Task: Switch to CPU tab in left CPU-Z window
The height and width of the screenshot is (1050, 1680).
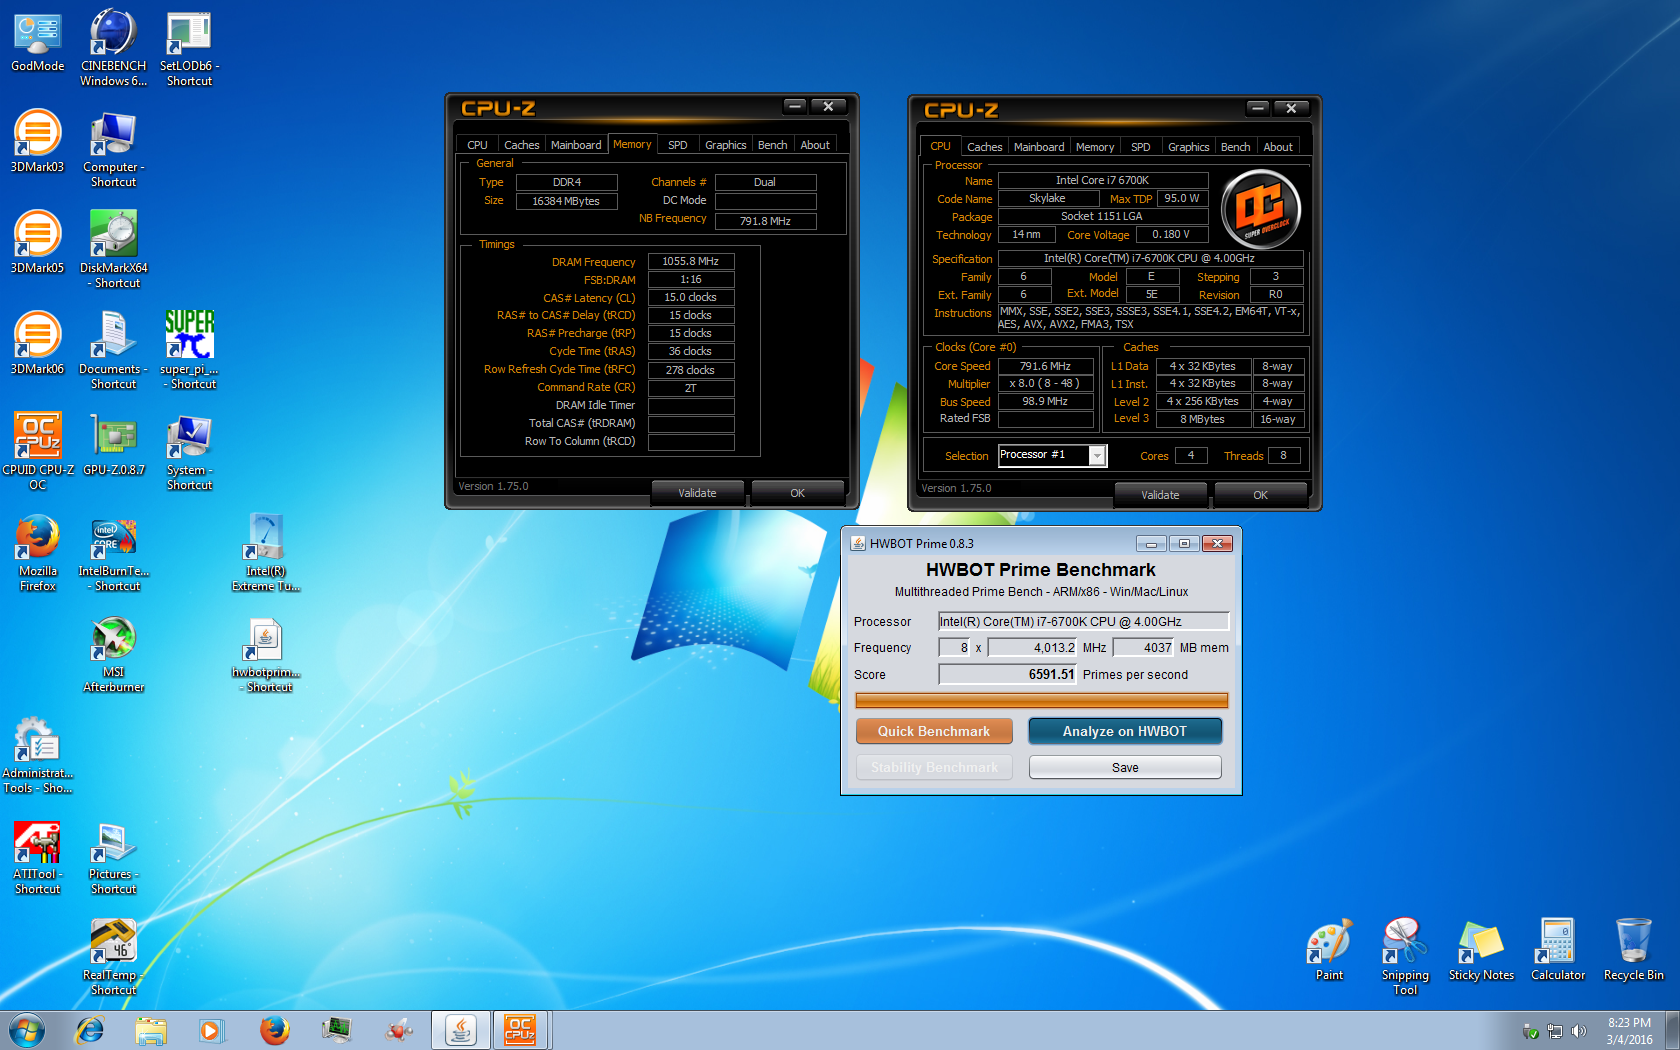Action: (x=477, y=145)
